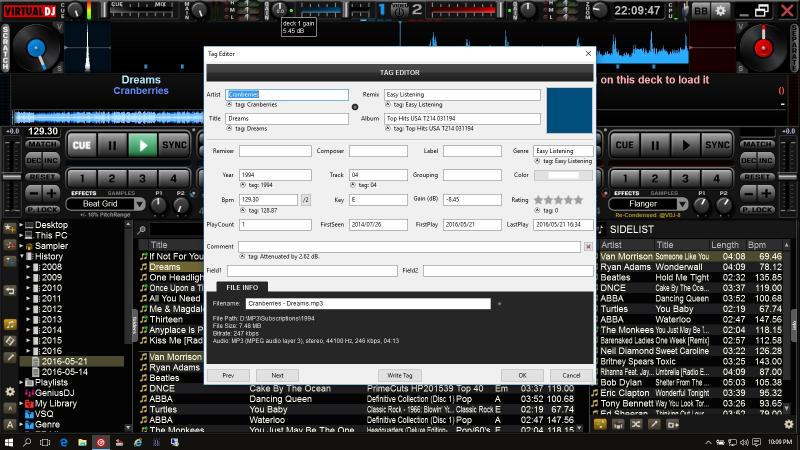Screen dimensions: 800x450
Task: Select Remix tag radio 'Easy Listening'
Action: point(388,105)
